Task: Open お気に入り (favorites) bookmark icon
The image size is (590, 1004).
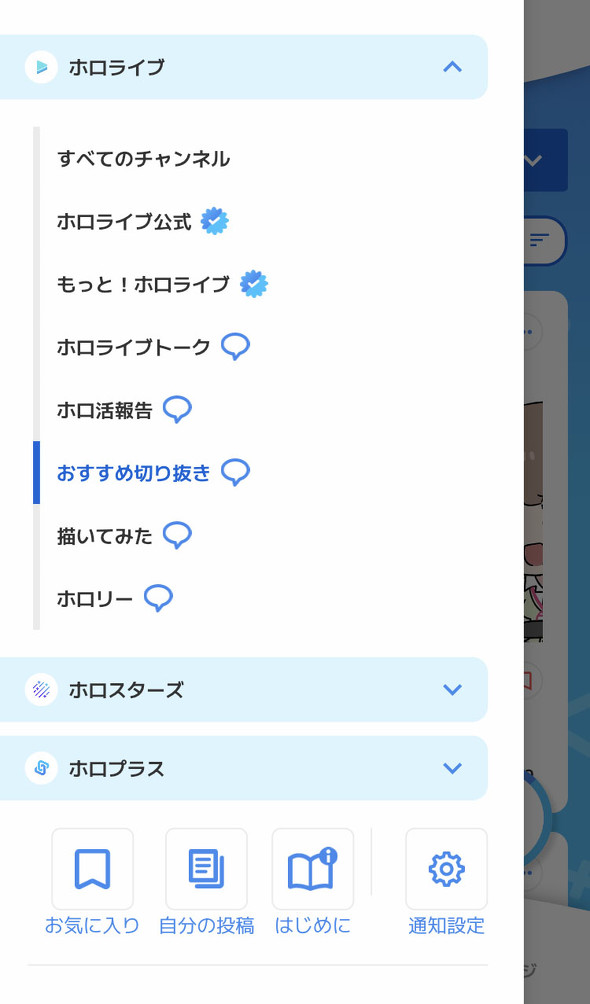Action: point(93,869)
